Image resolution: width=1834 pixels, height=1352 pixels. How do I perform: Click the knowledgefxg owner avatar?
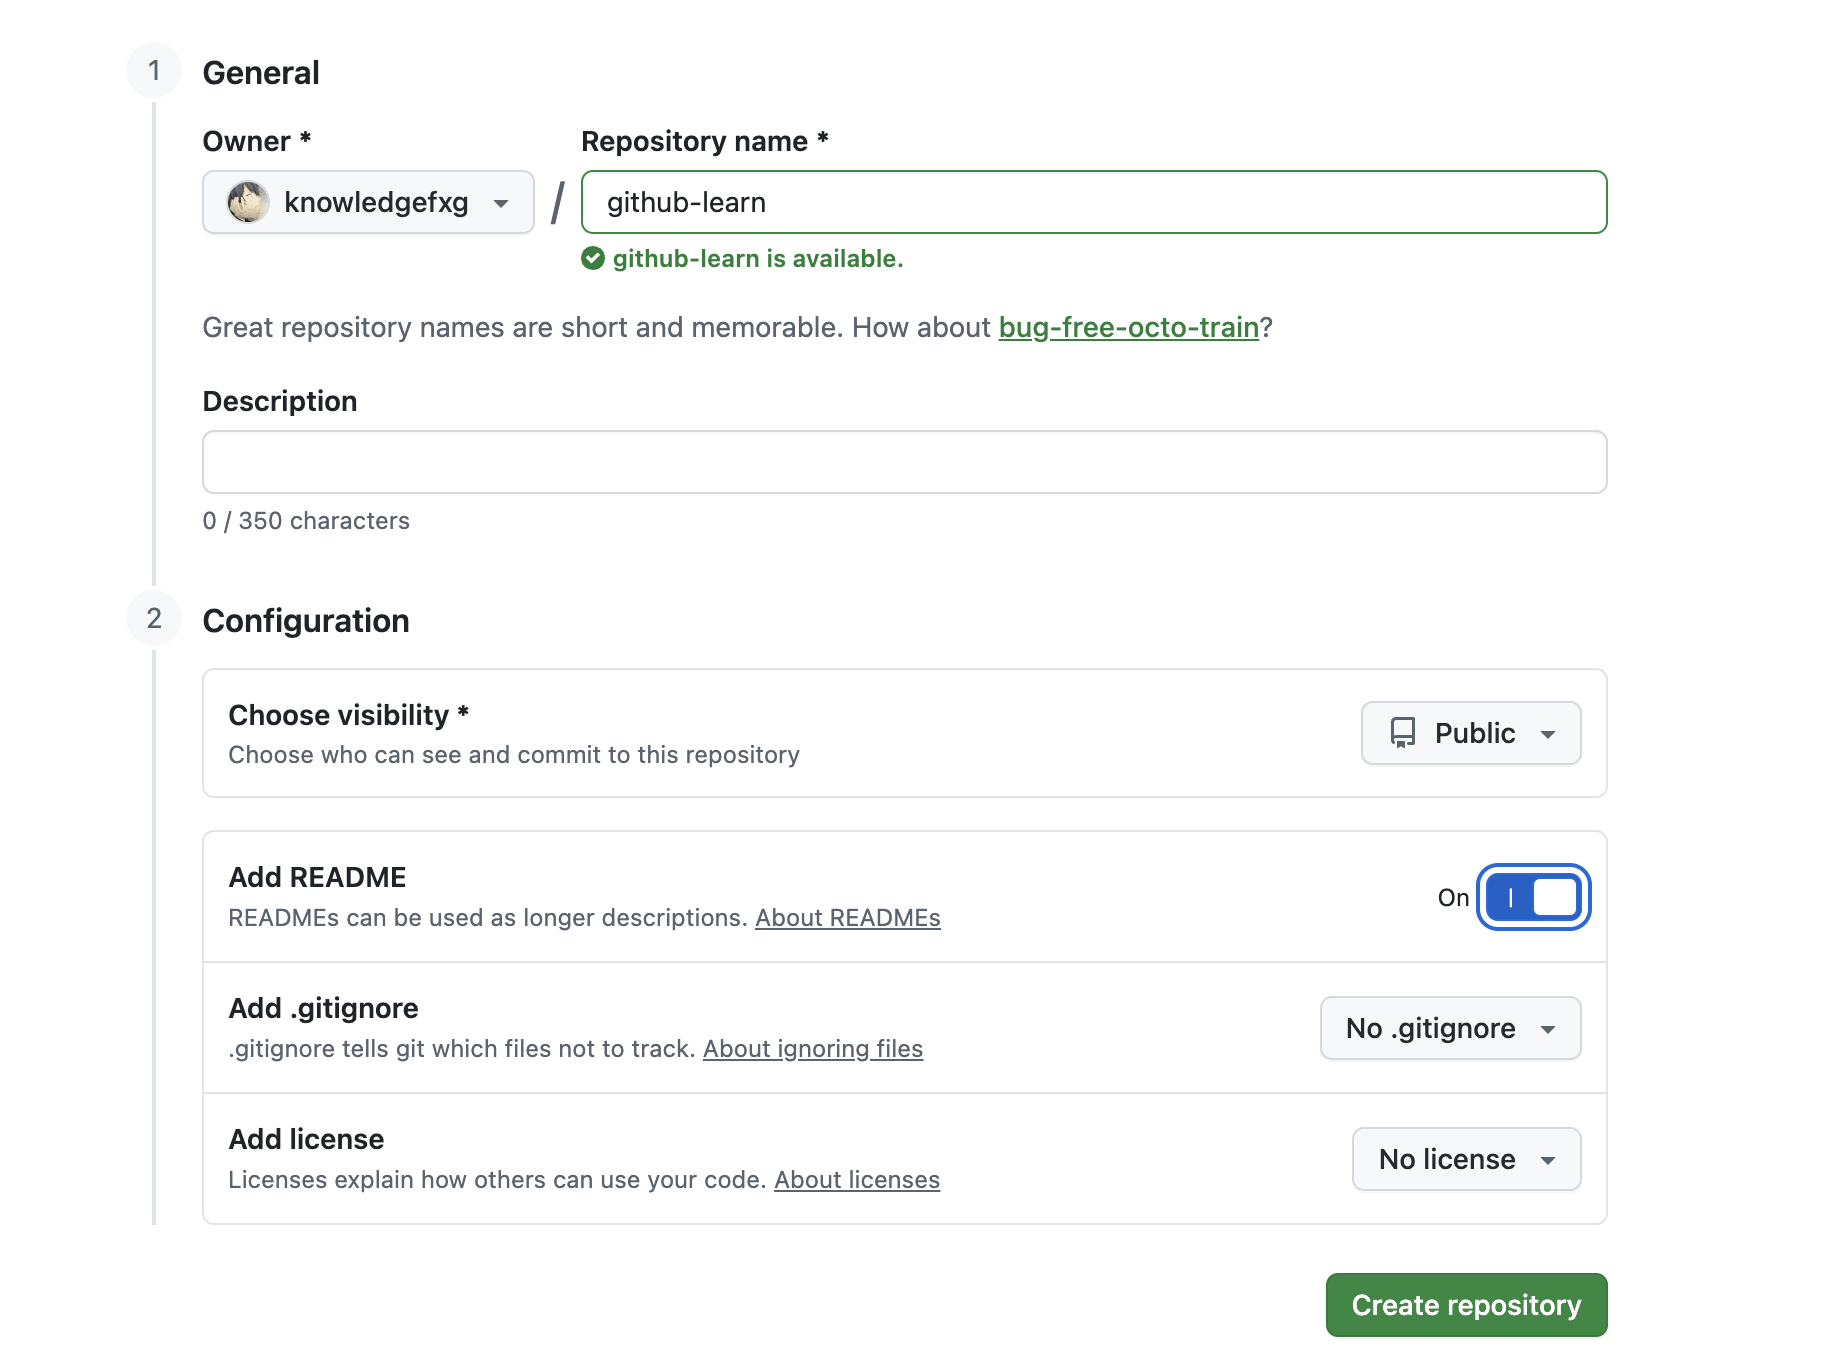[248, 202]
